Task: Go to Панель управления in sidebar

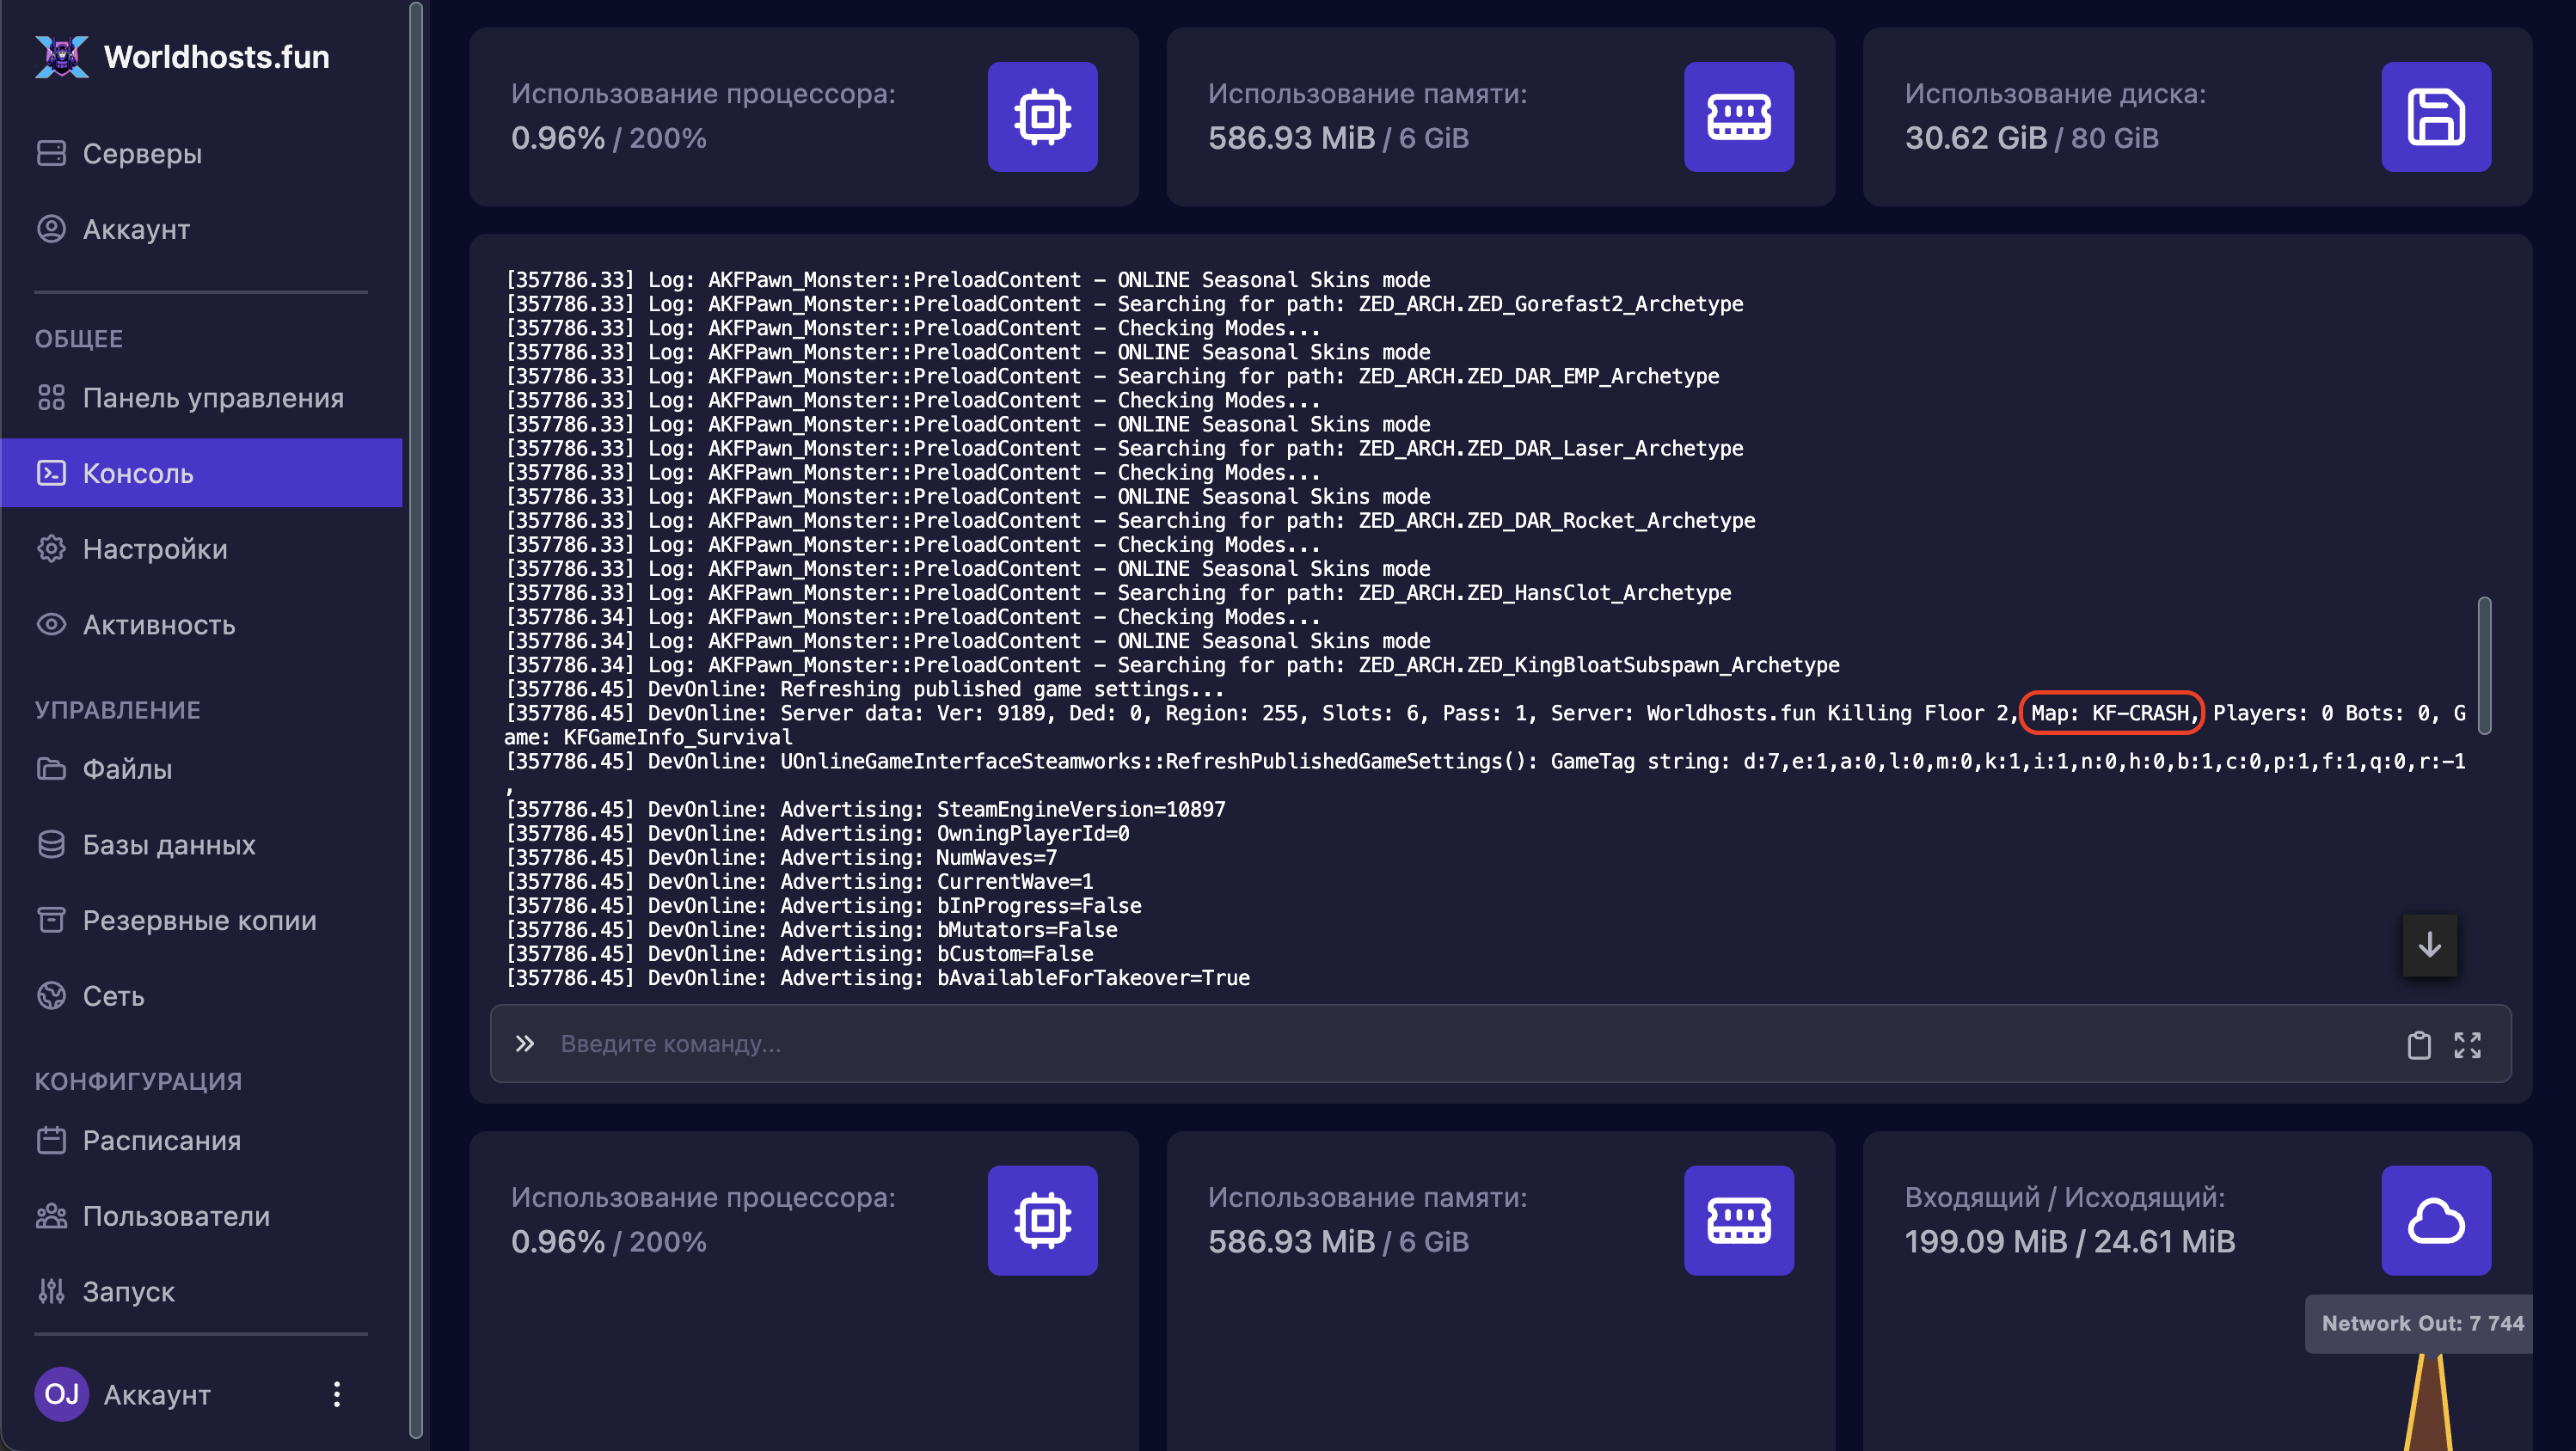Action: (x=213, y=398)
